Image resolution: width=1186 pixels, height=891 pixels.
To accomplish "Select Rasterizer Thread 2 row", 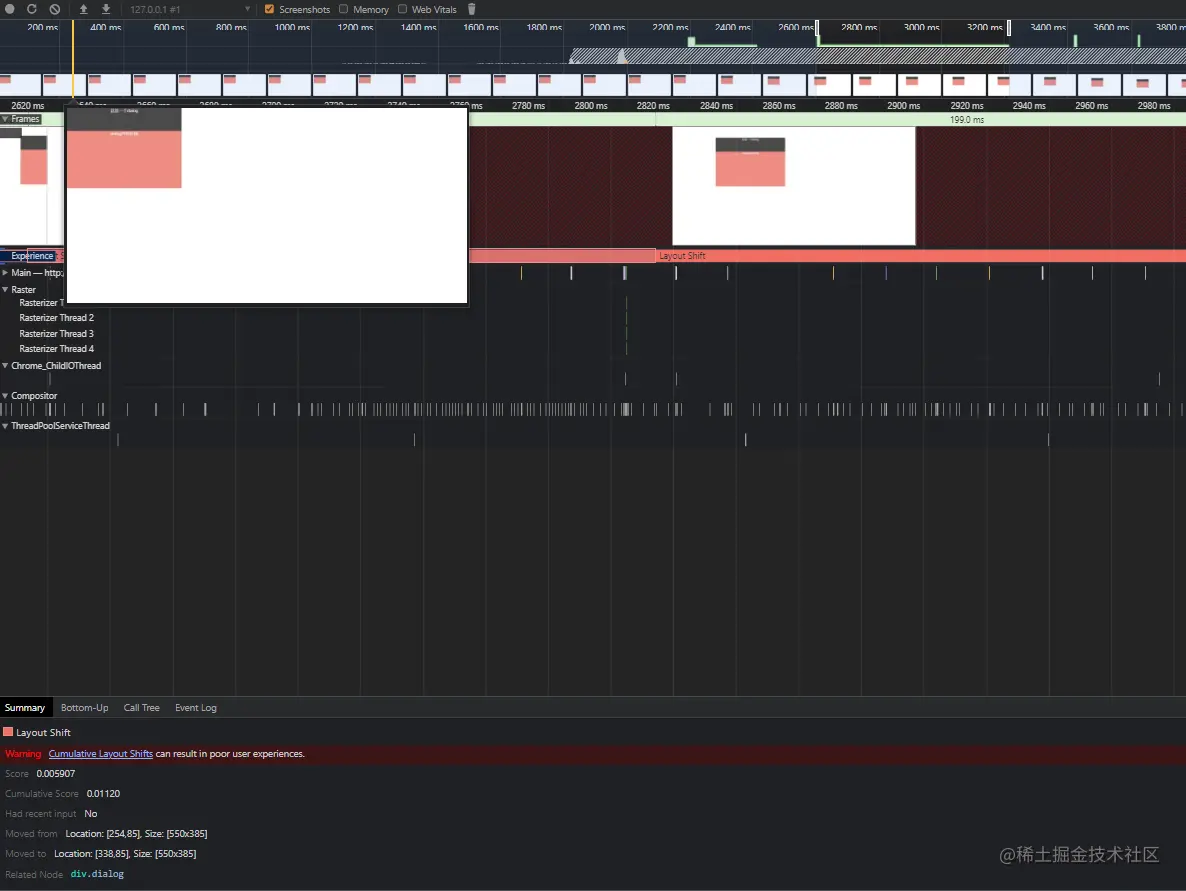I will pos(57,318).
